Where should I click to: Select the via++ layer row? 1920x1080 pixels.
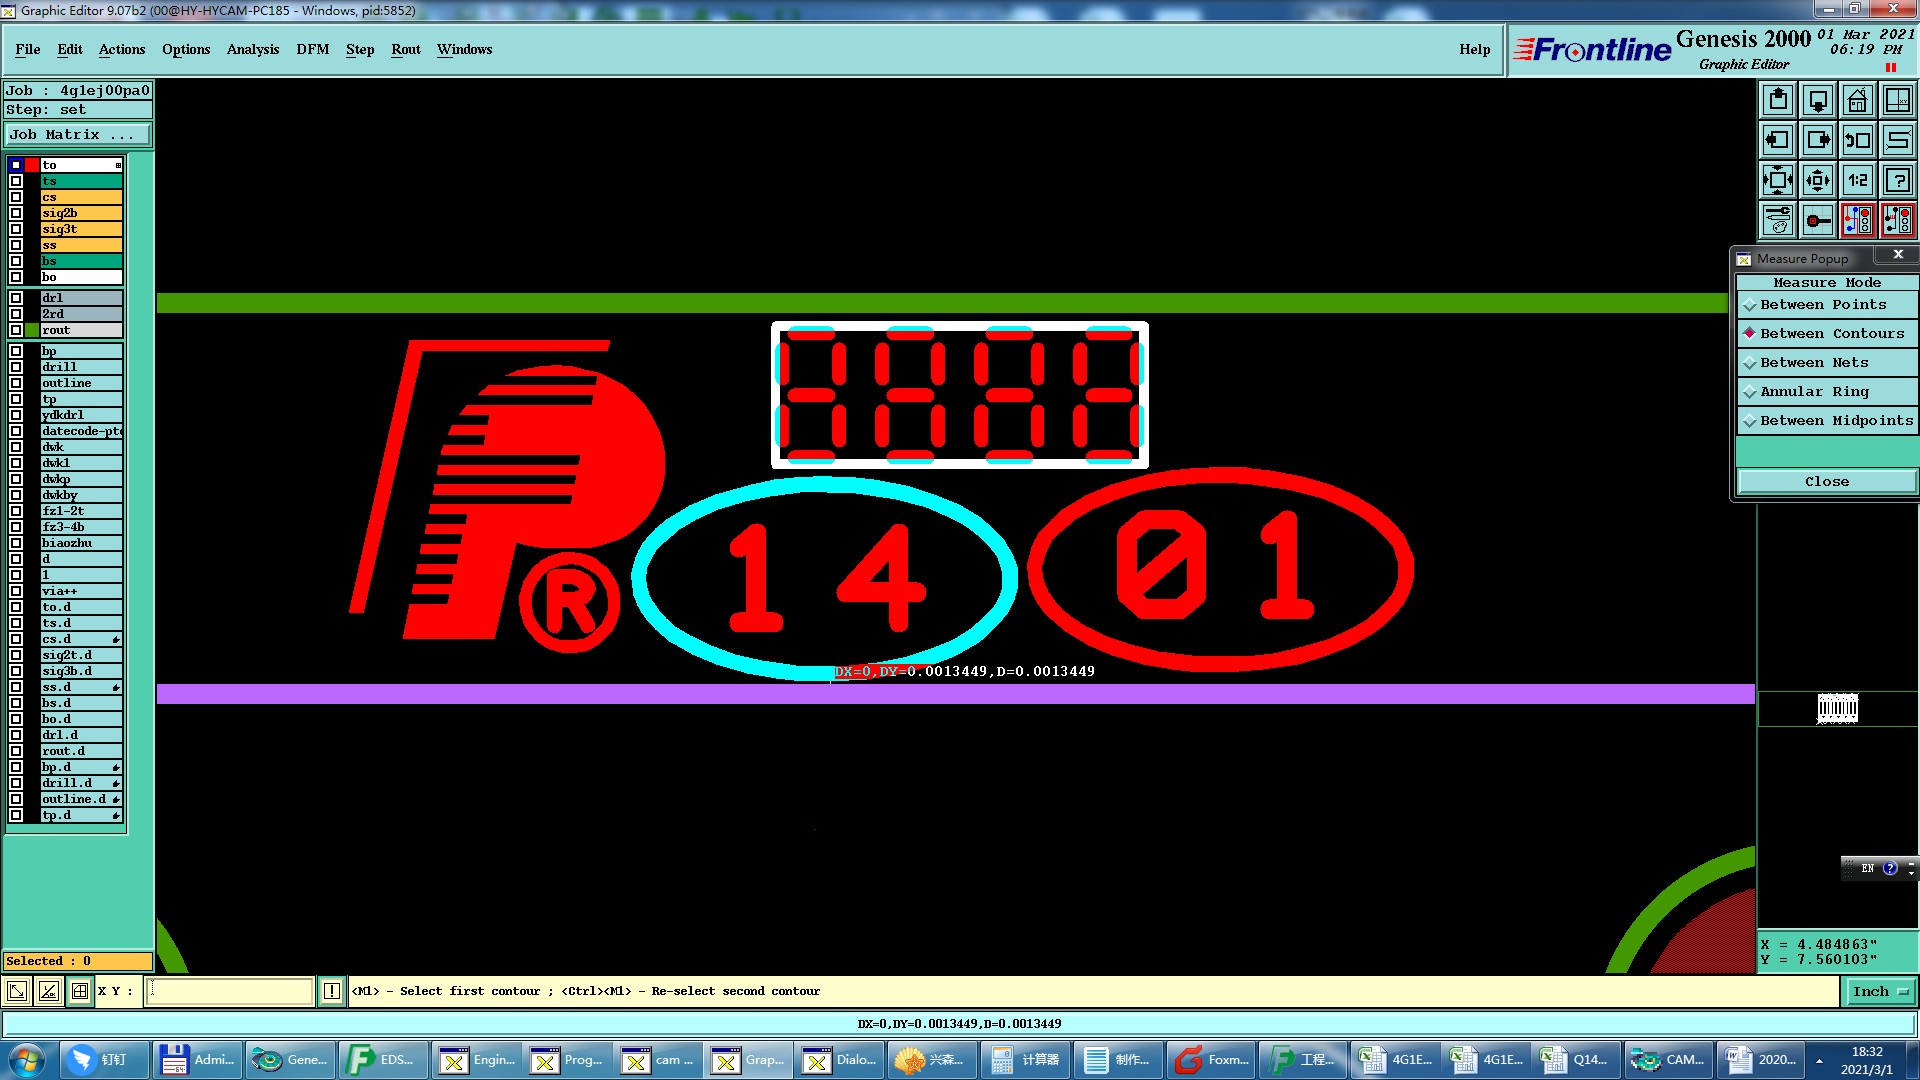click(82, 591)
